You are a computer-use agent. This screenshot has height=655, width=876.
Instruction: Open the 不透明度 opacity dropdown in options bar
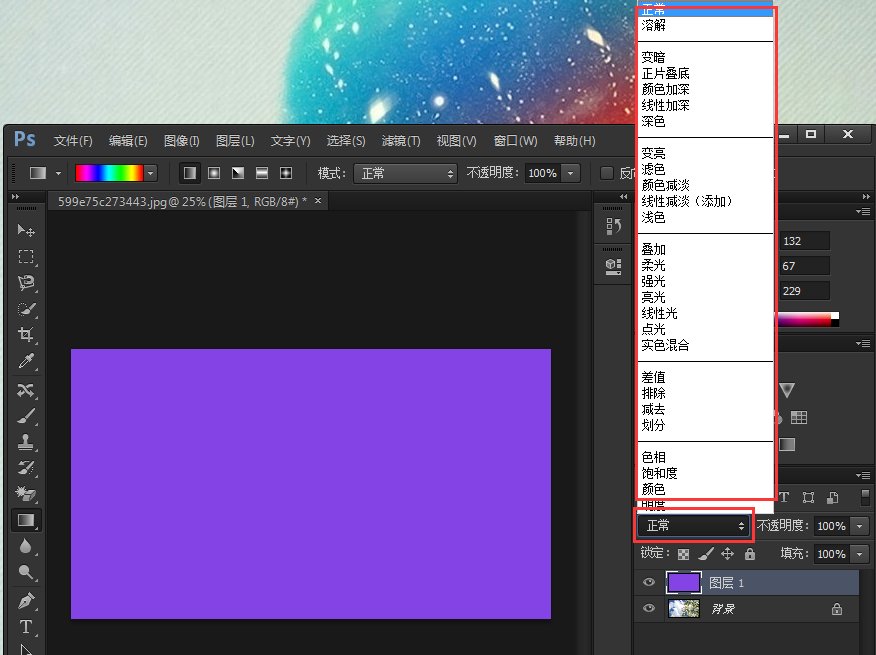tap(568, 173)
